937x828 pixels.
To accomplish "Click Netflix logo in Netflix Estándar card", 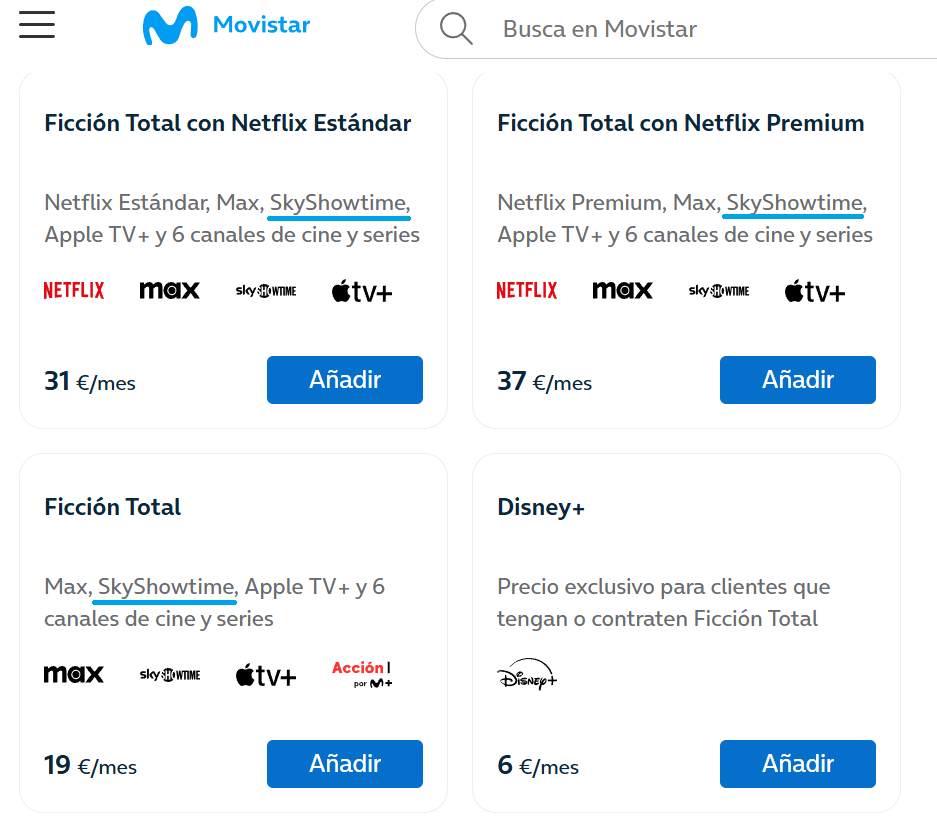I will 74,291.
